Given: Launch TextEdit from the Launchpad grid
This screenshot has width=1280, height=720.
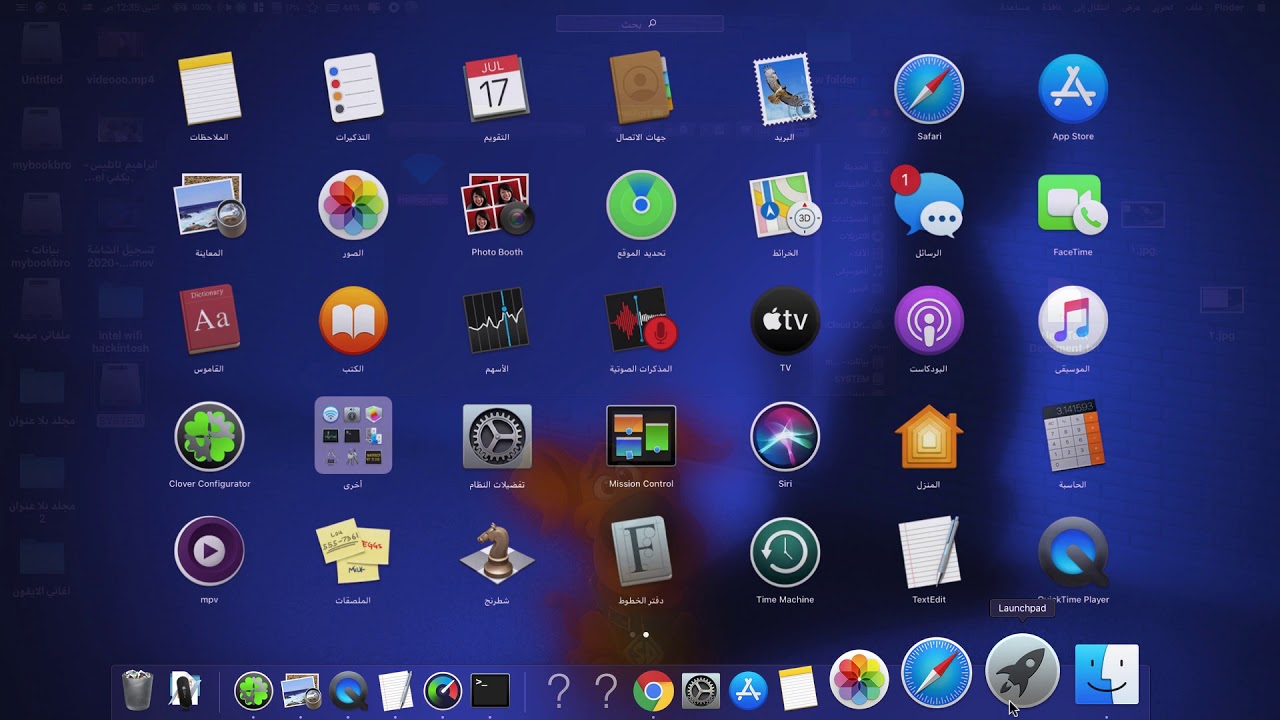Looking at the screenshot, I should tap(929, 552).
